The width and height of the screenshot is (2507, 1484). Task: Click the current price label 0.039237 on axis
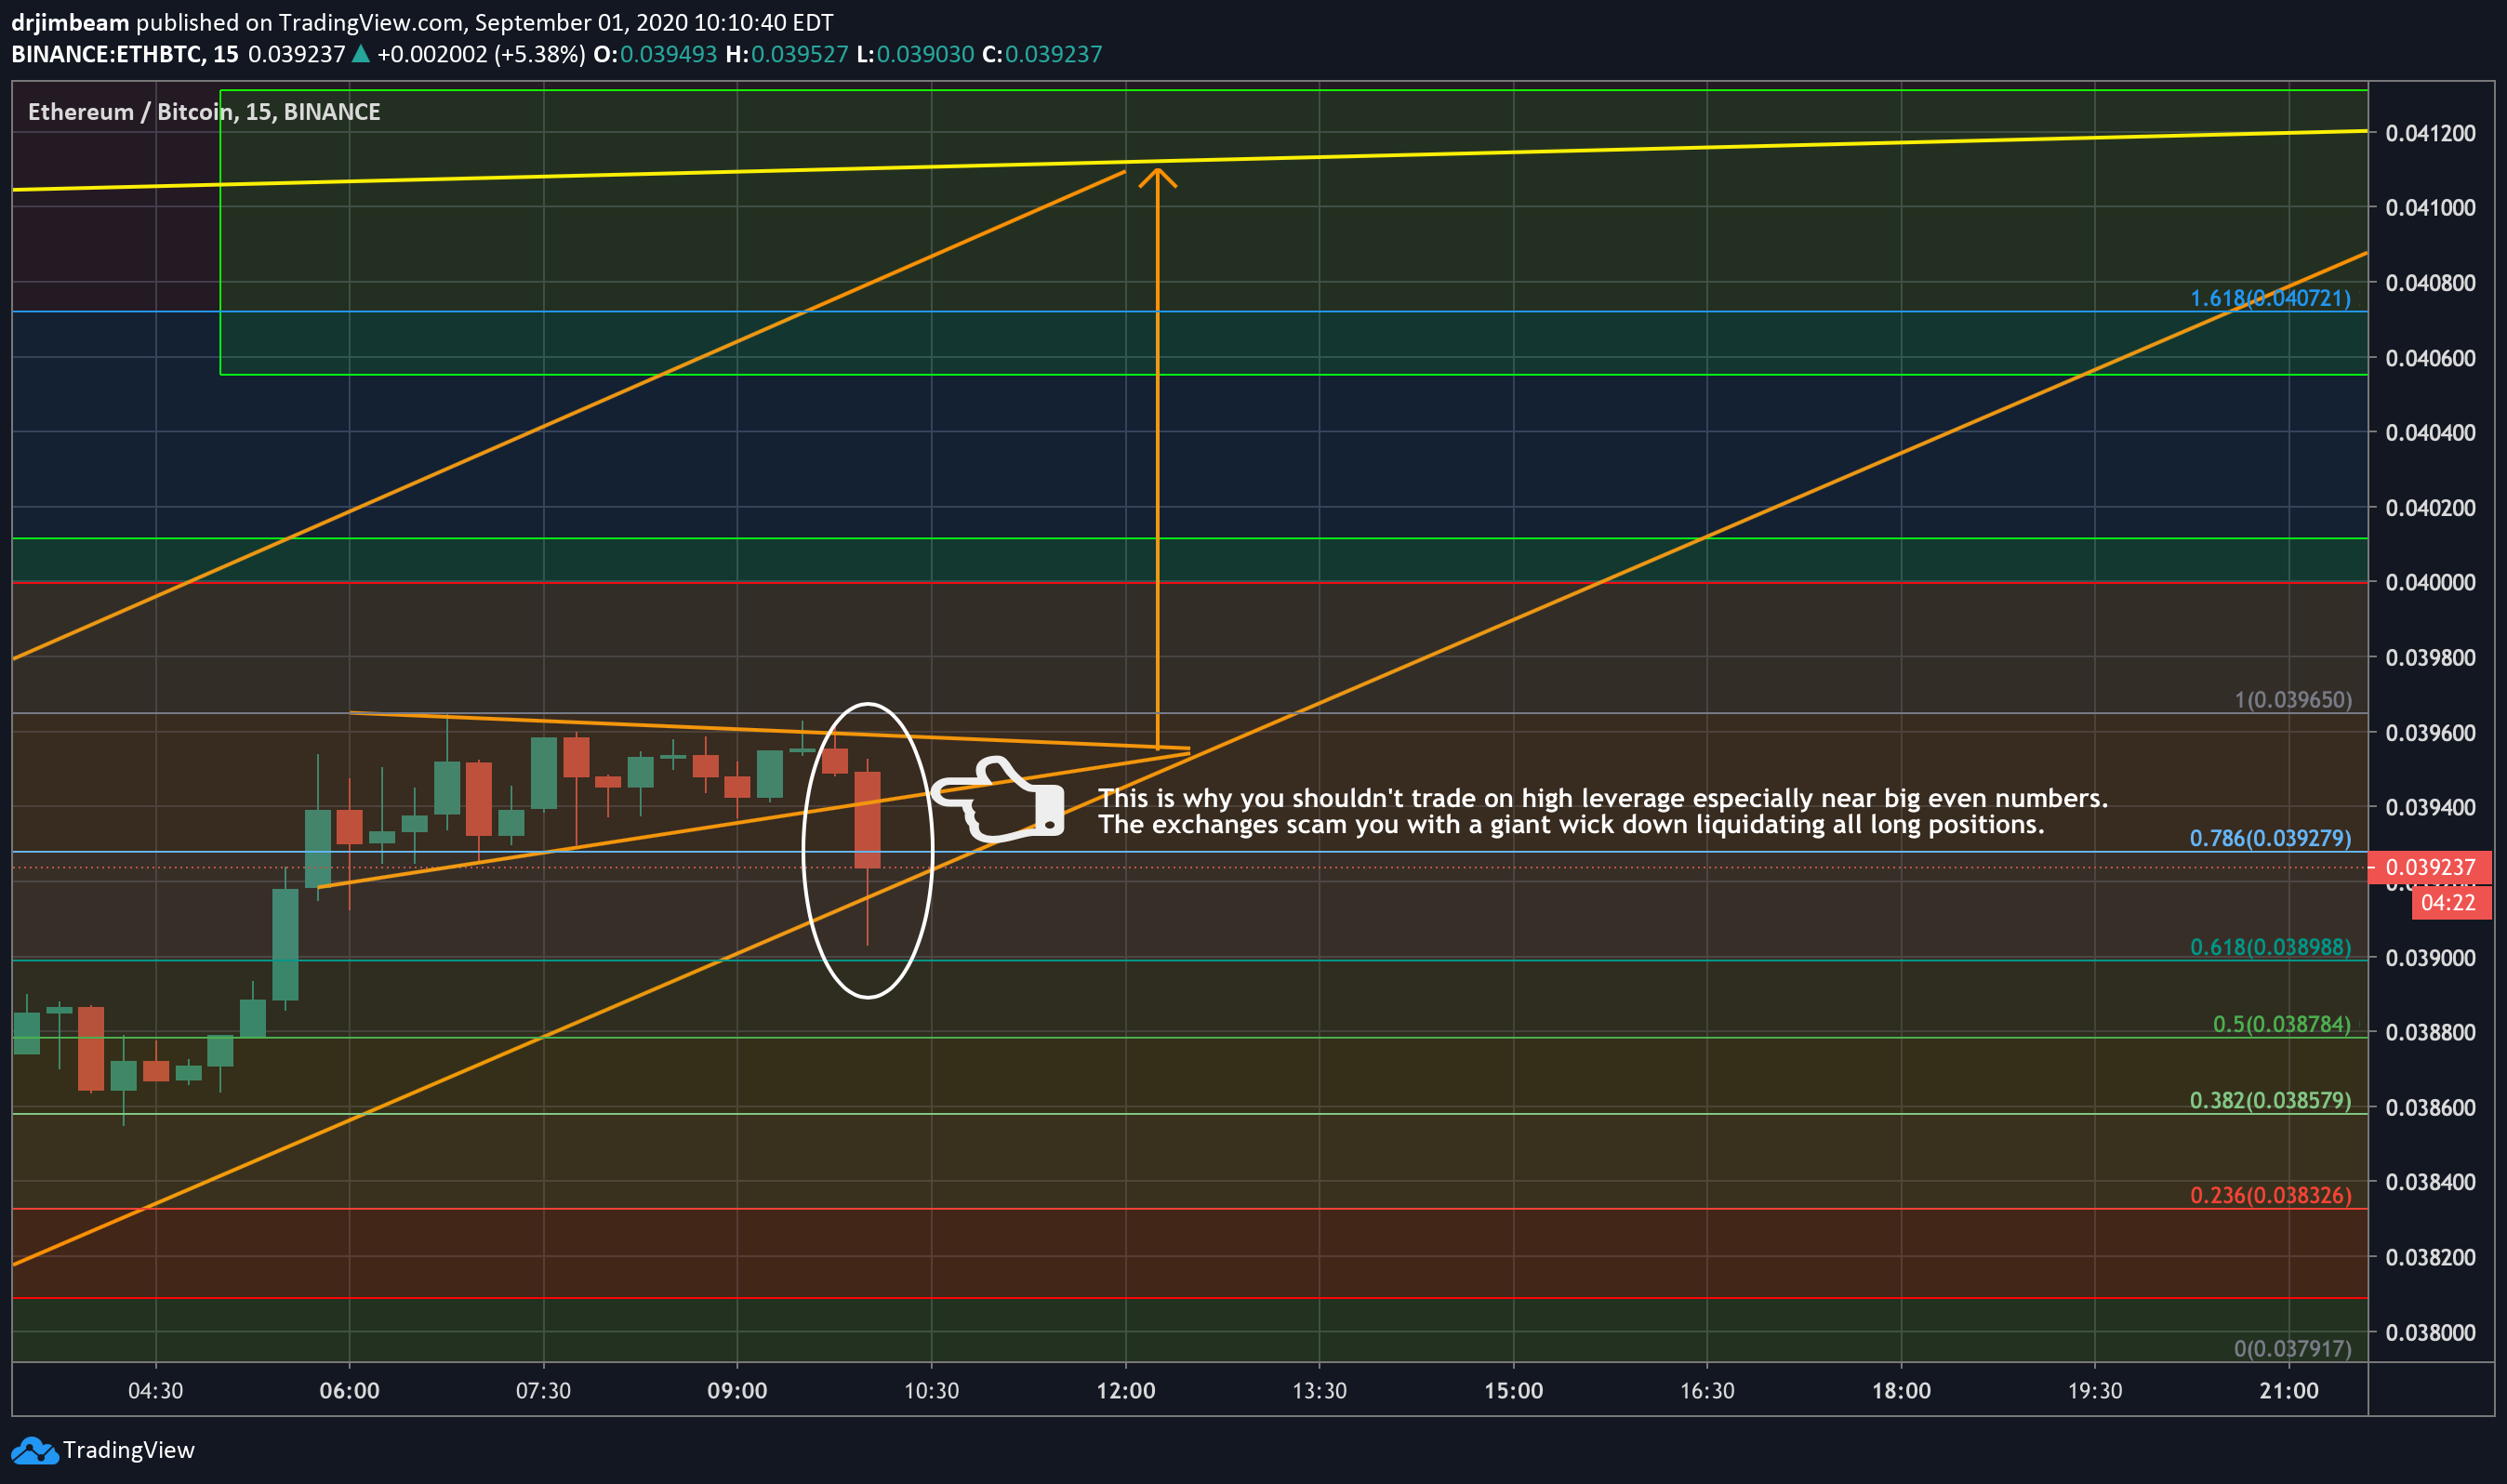2430,867
